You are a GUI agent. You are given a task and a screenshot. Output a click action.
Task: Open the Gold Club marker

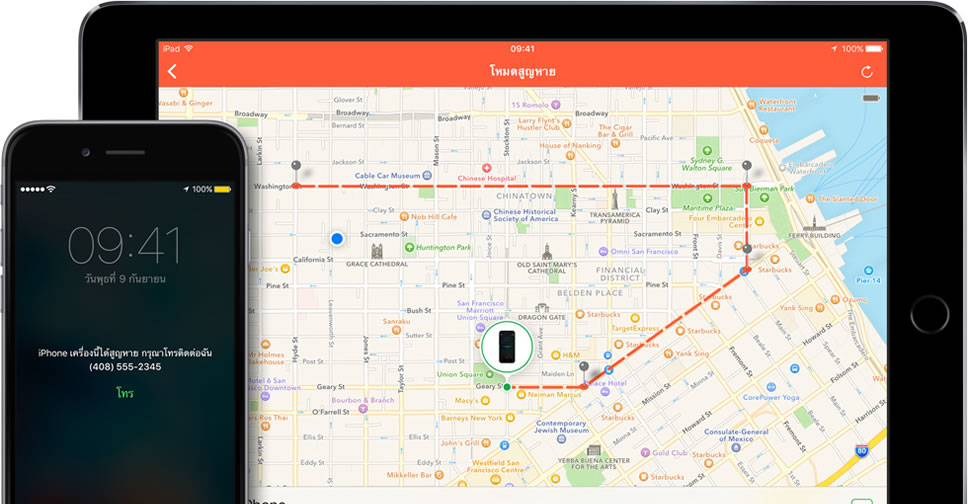tap(645, 453)
